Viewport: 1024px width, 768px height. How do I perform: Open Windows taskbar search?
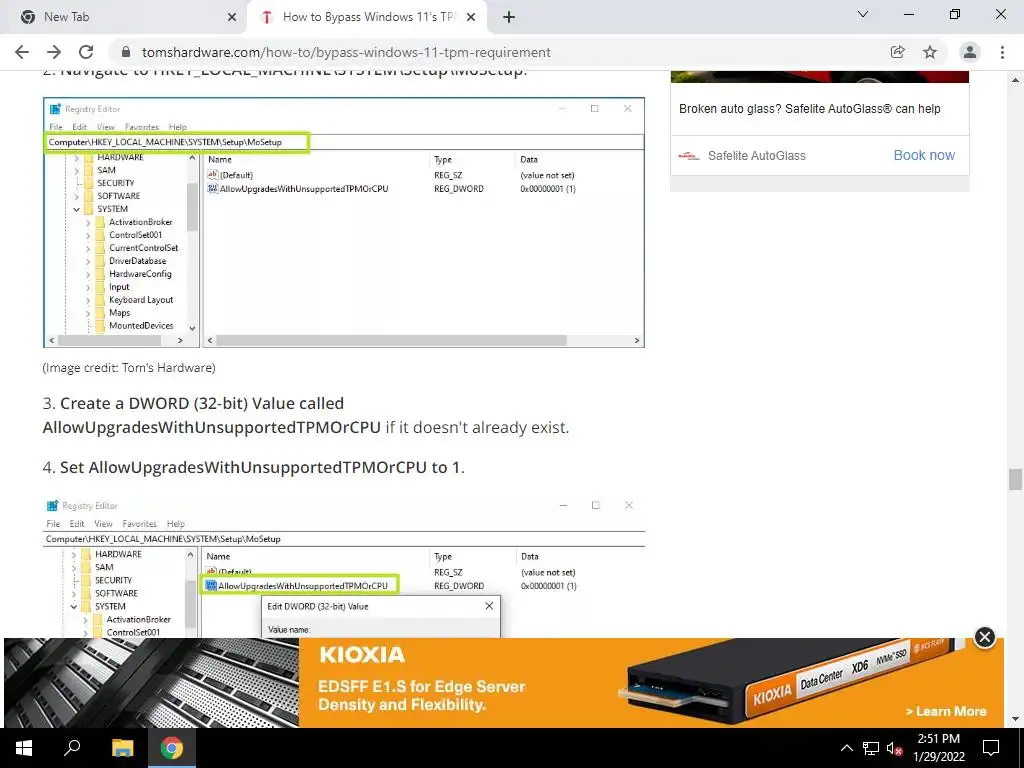coord(72,748)
